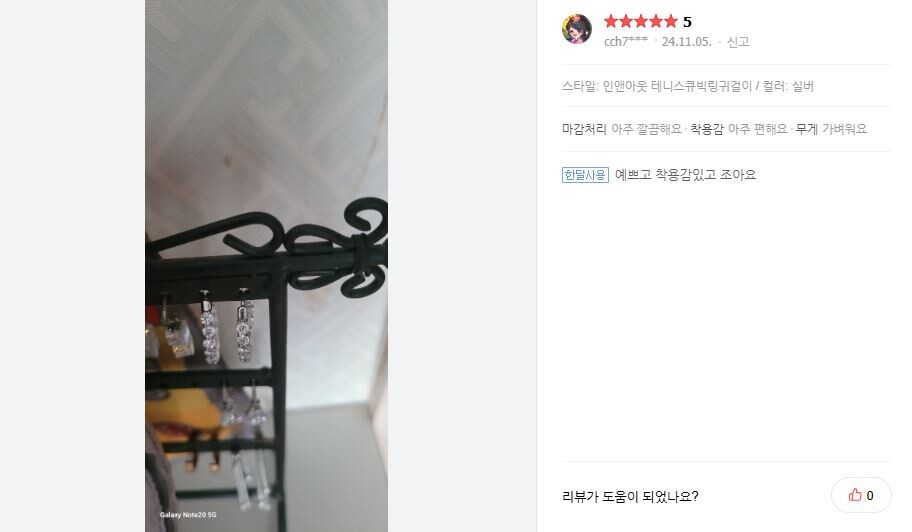This screenshot has height=532, width=912.
Task: Select the 한달사용 badge
Action: point(585,174)
